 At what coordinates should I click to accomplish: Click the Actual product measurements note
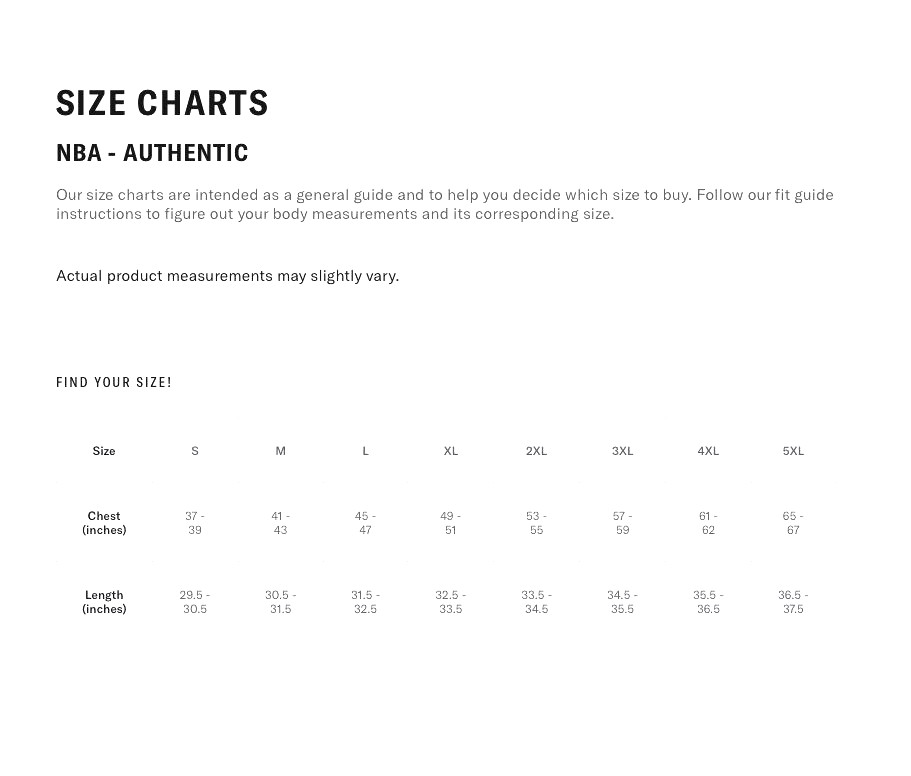click(x=228, y=276)
